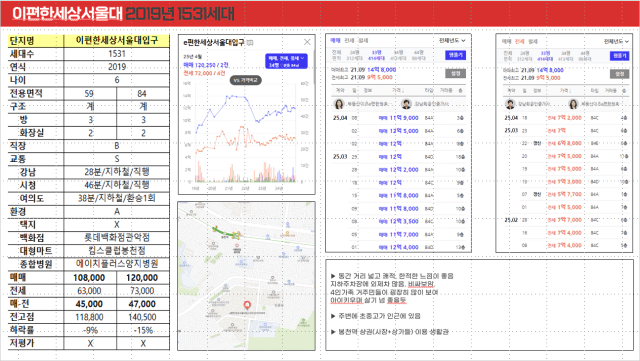Screen dimensions: 640x361
Task: Open the woman agent avatar in sales panel
Action: point(339,104)
